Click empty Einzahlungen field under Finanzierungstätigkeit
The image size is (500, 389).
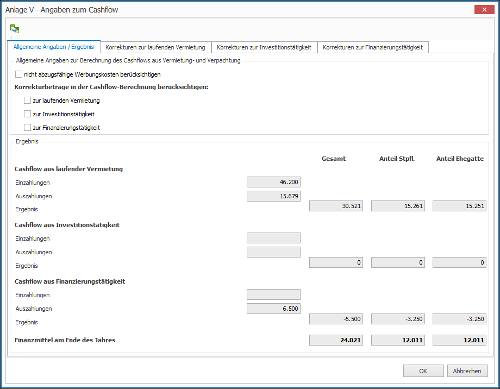[274, 294]
